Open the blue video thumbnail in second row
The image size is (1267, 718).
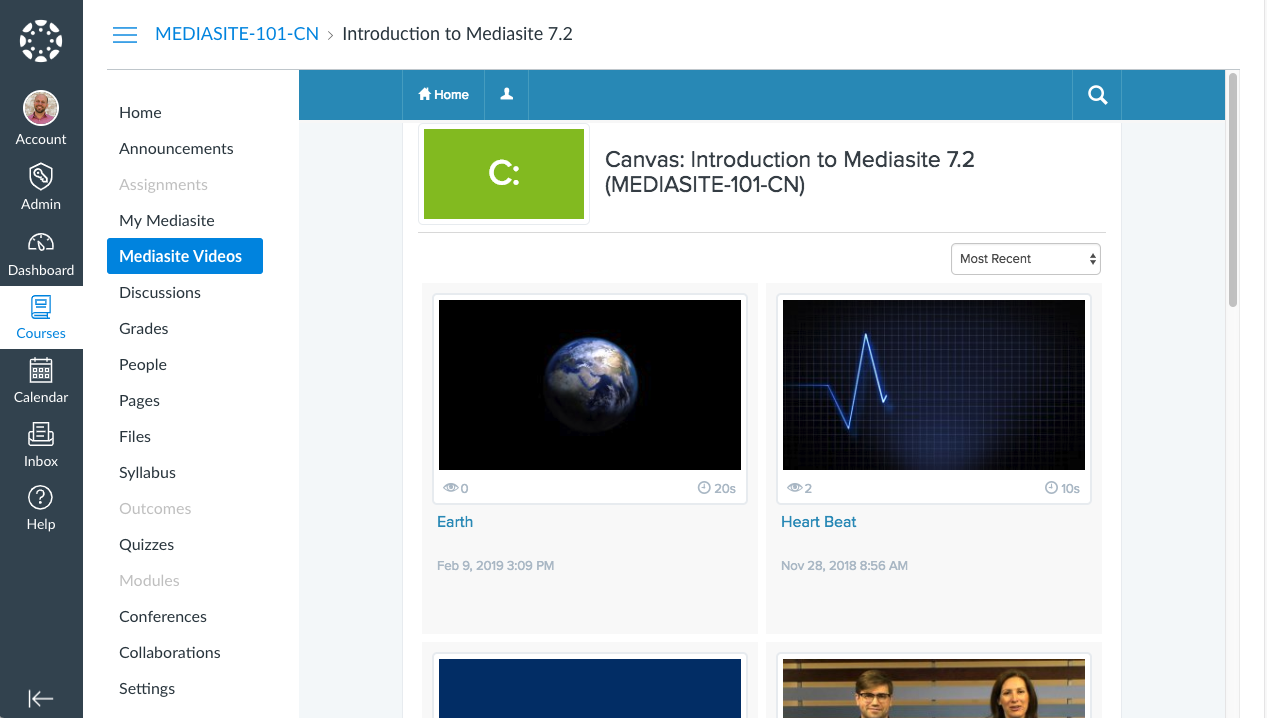coord(590,688)
